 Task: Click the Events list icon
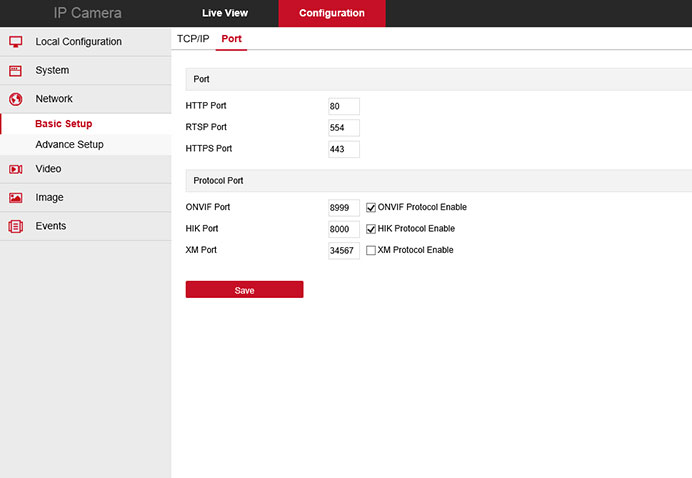pyautogui.click(x=15, y=226)
